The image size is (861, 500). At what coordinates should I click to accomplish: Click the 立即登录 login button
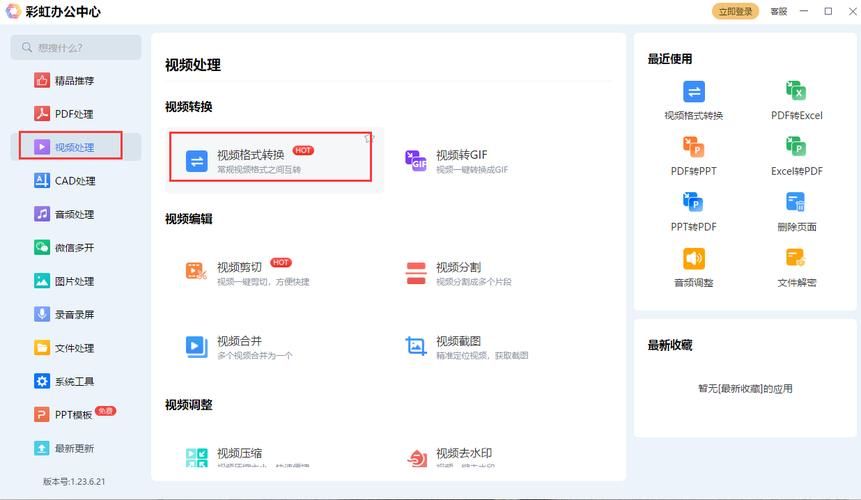736,11
